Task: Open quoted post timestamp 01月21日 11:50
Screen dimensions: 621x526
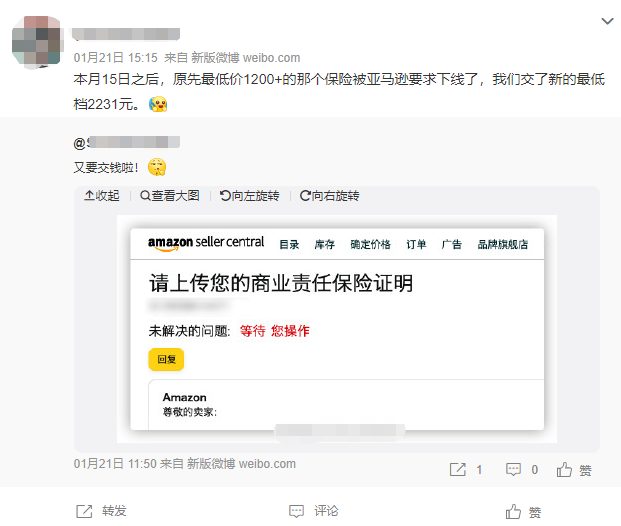Action: [115, 463]
